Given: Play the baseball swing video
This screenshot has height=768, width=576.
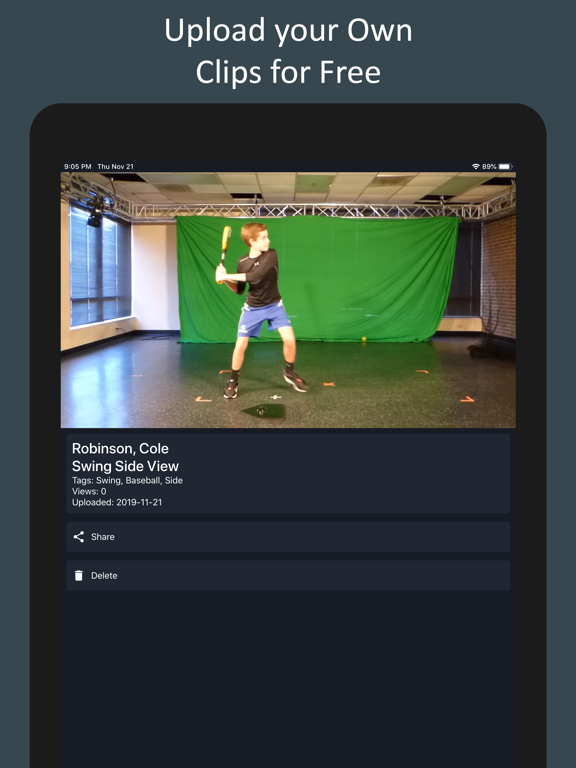Looking at the screenshot, I should coord(288,300).
